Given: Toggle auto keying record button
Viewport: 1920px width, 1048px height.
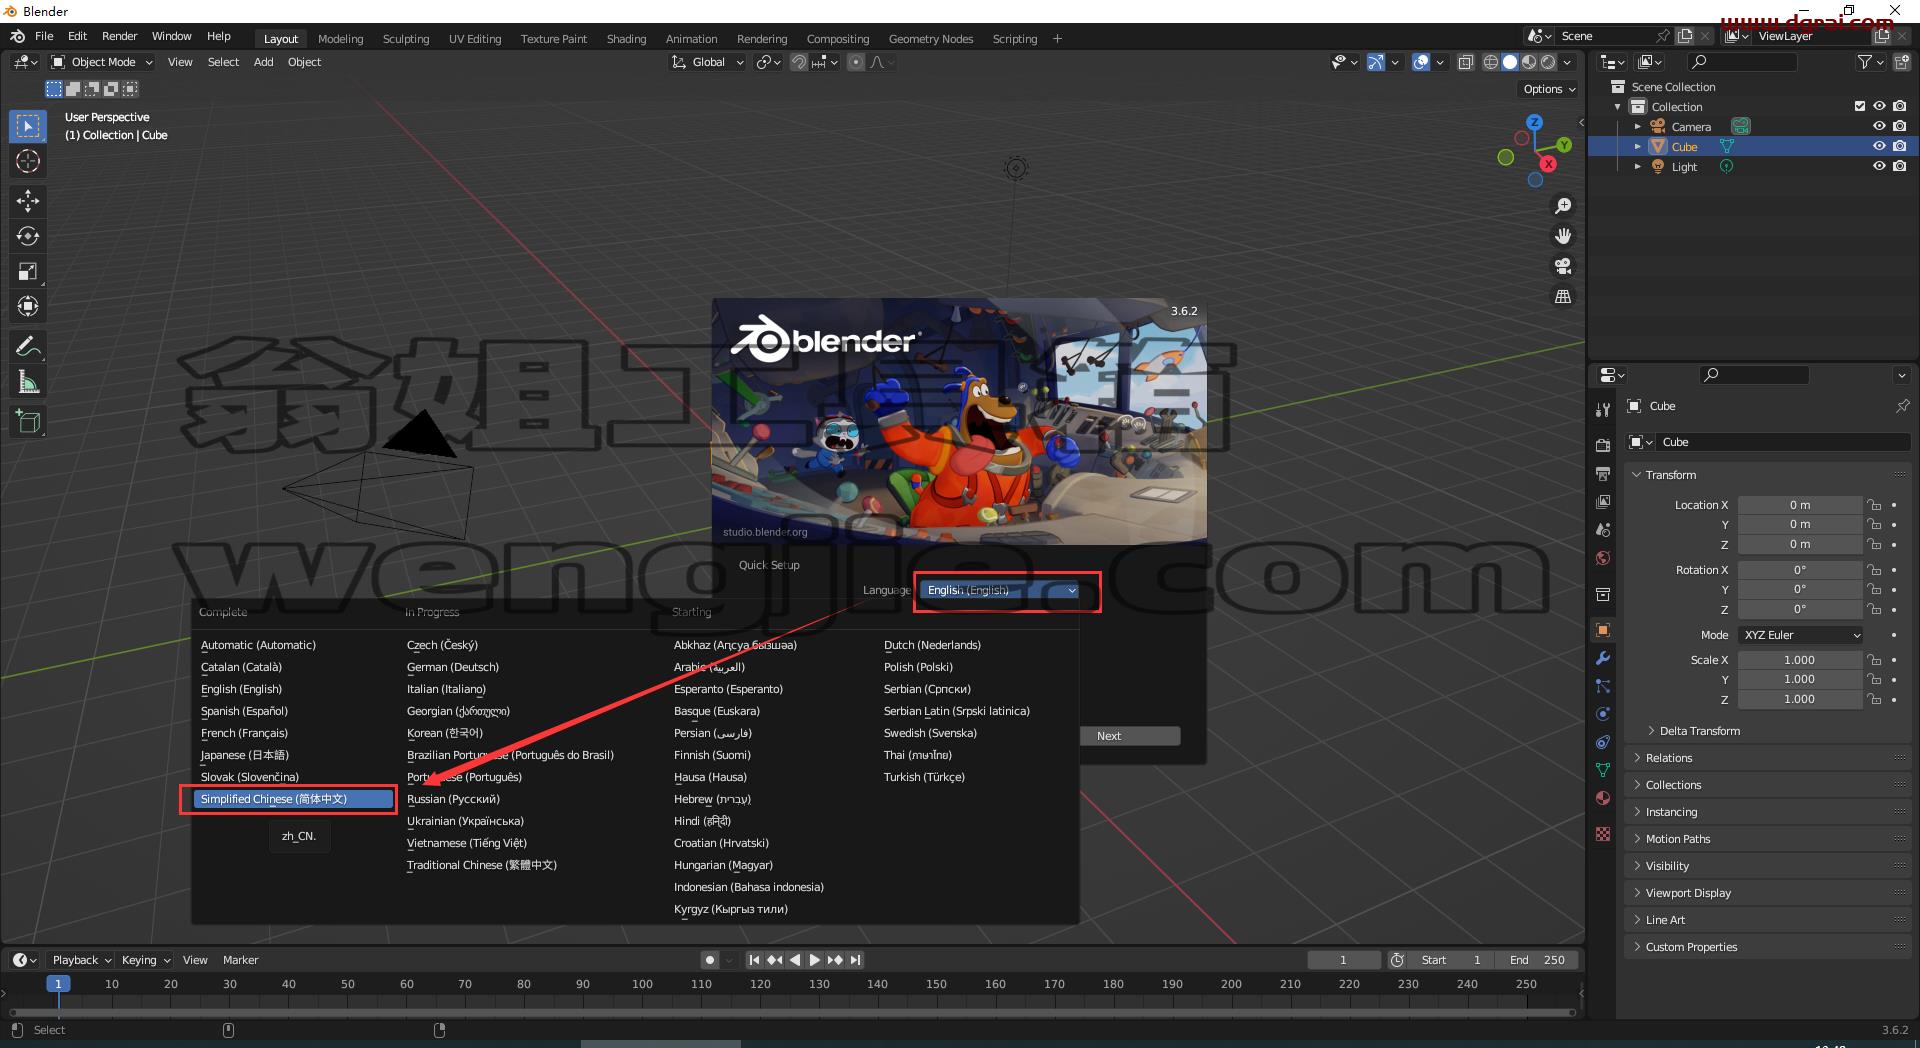Looking at the screenshot, I should point(710,960).
